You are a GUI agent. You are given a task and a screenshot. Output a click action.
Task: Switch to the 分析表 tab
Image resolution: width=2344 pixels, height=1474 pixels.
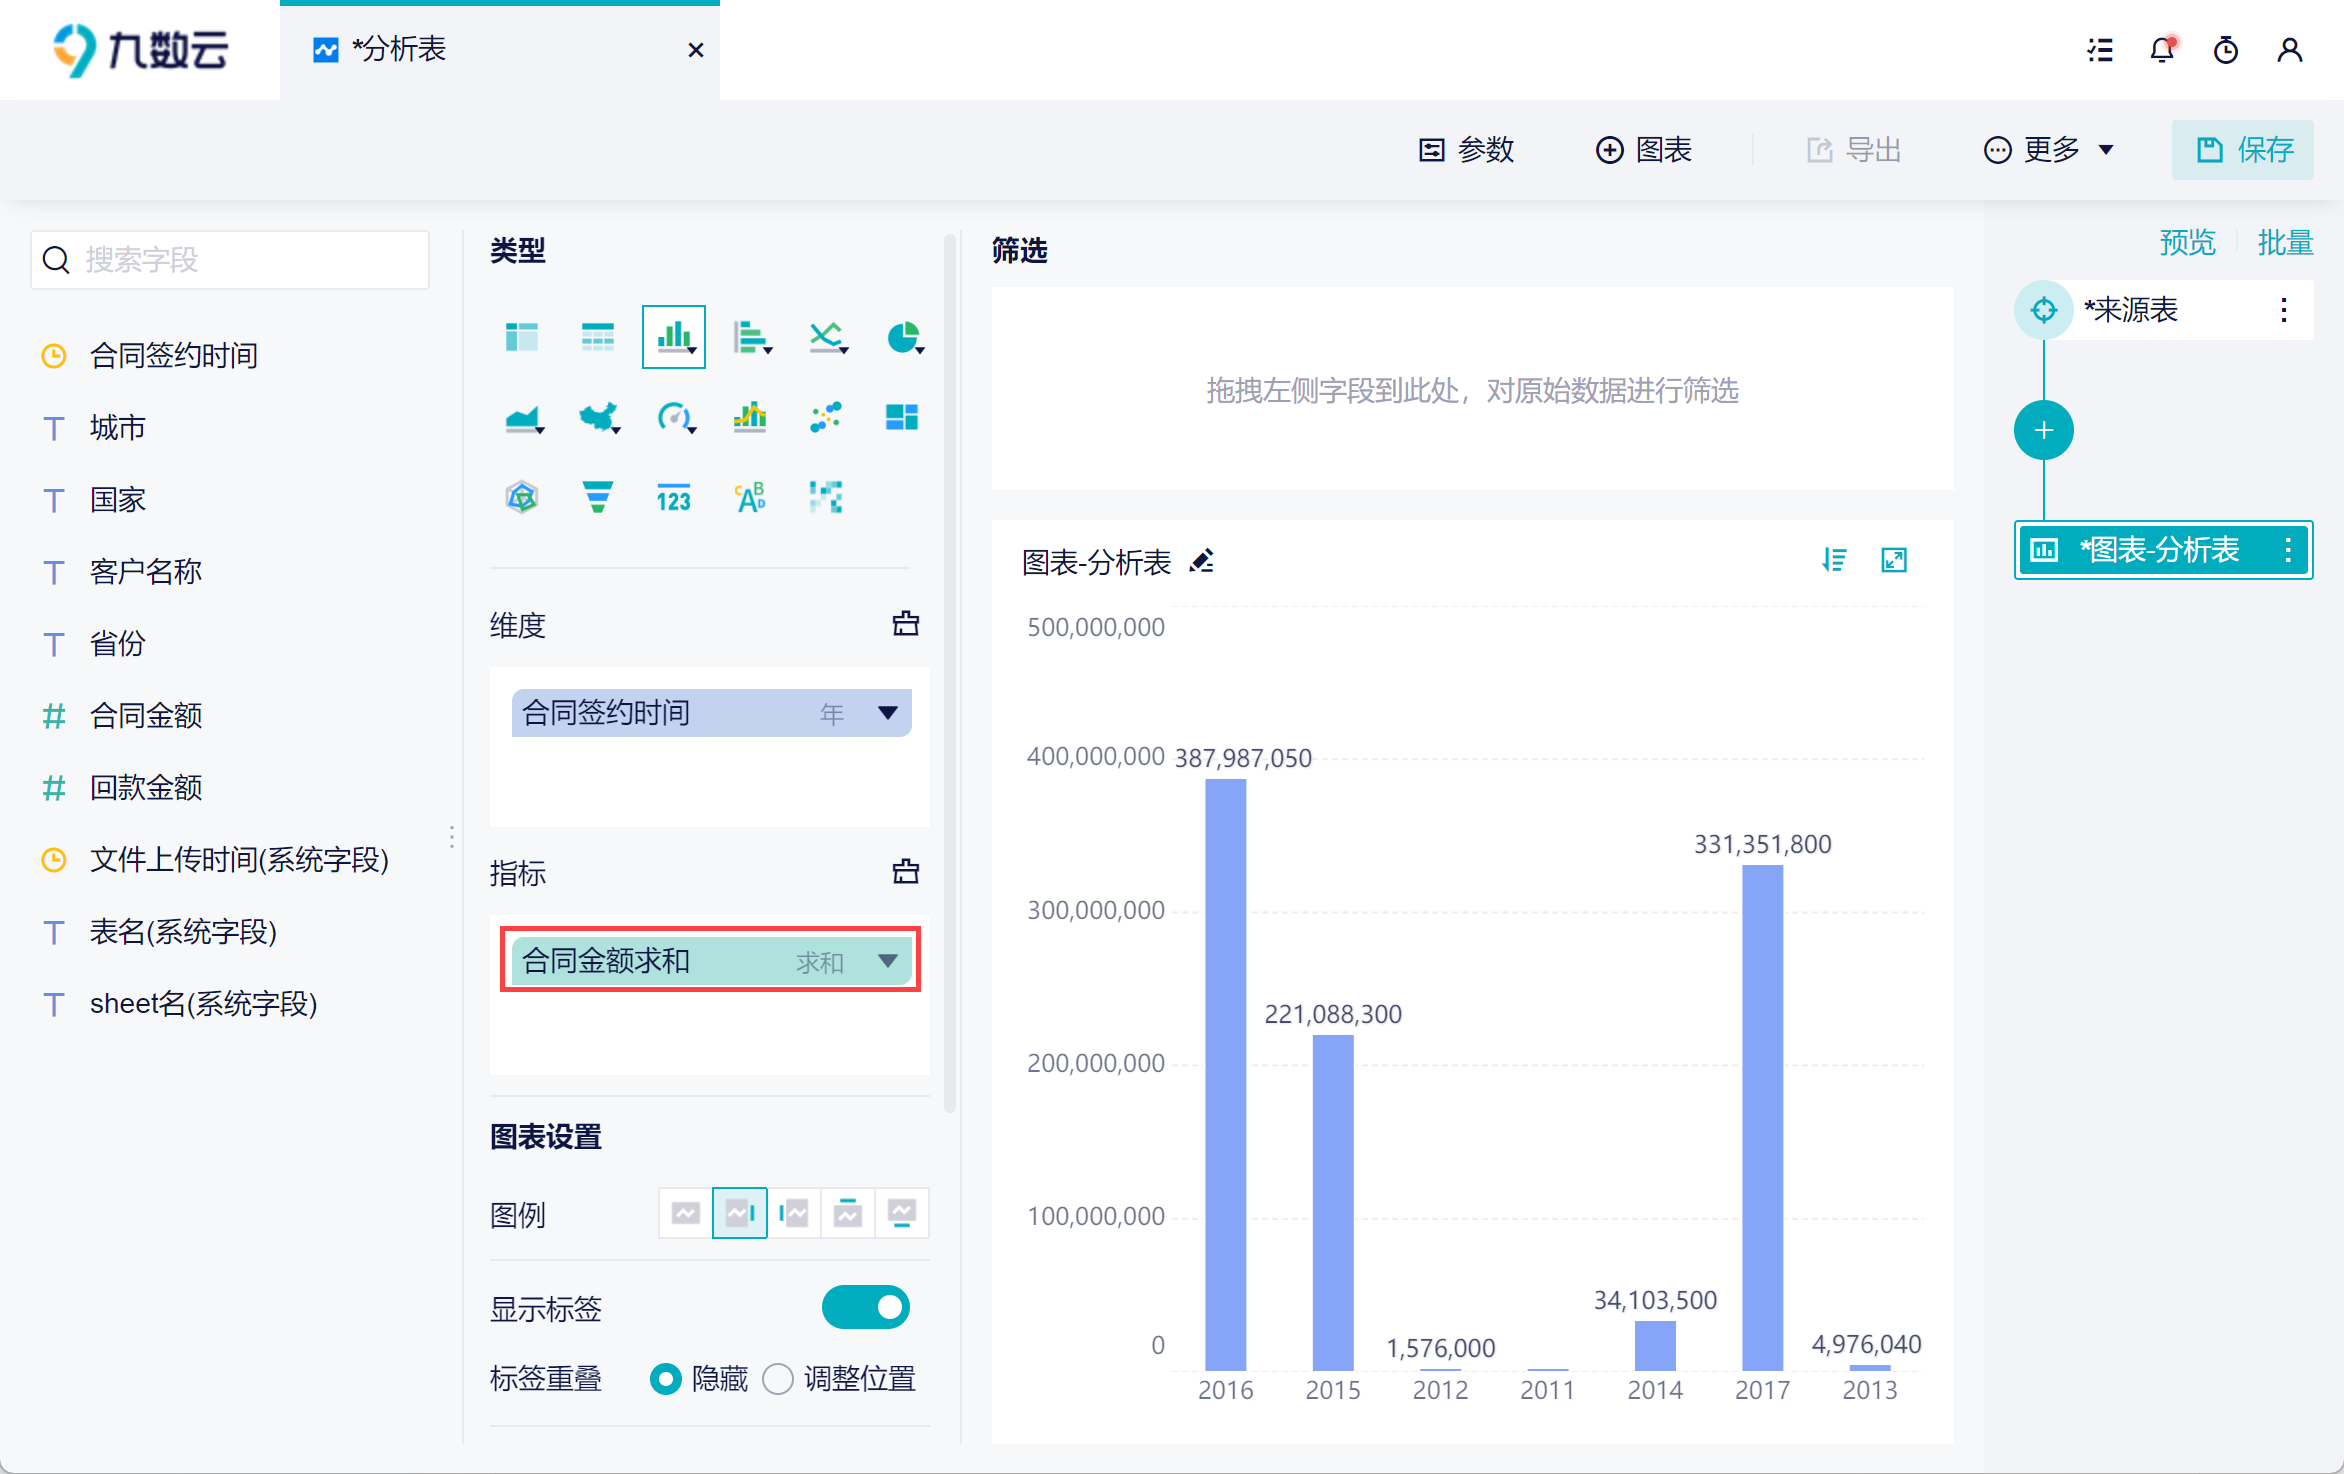400,50
